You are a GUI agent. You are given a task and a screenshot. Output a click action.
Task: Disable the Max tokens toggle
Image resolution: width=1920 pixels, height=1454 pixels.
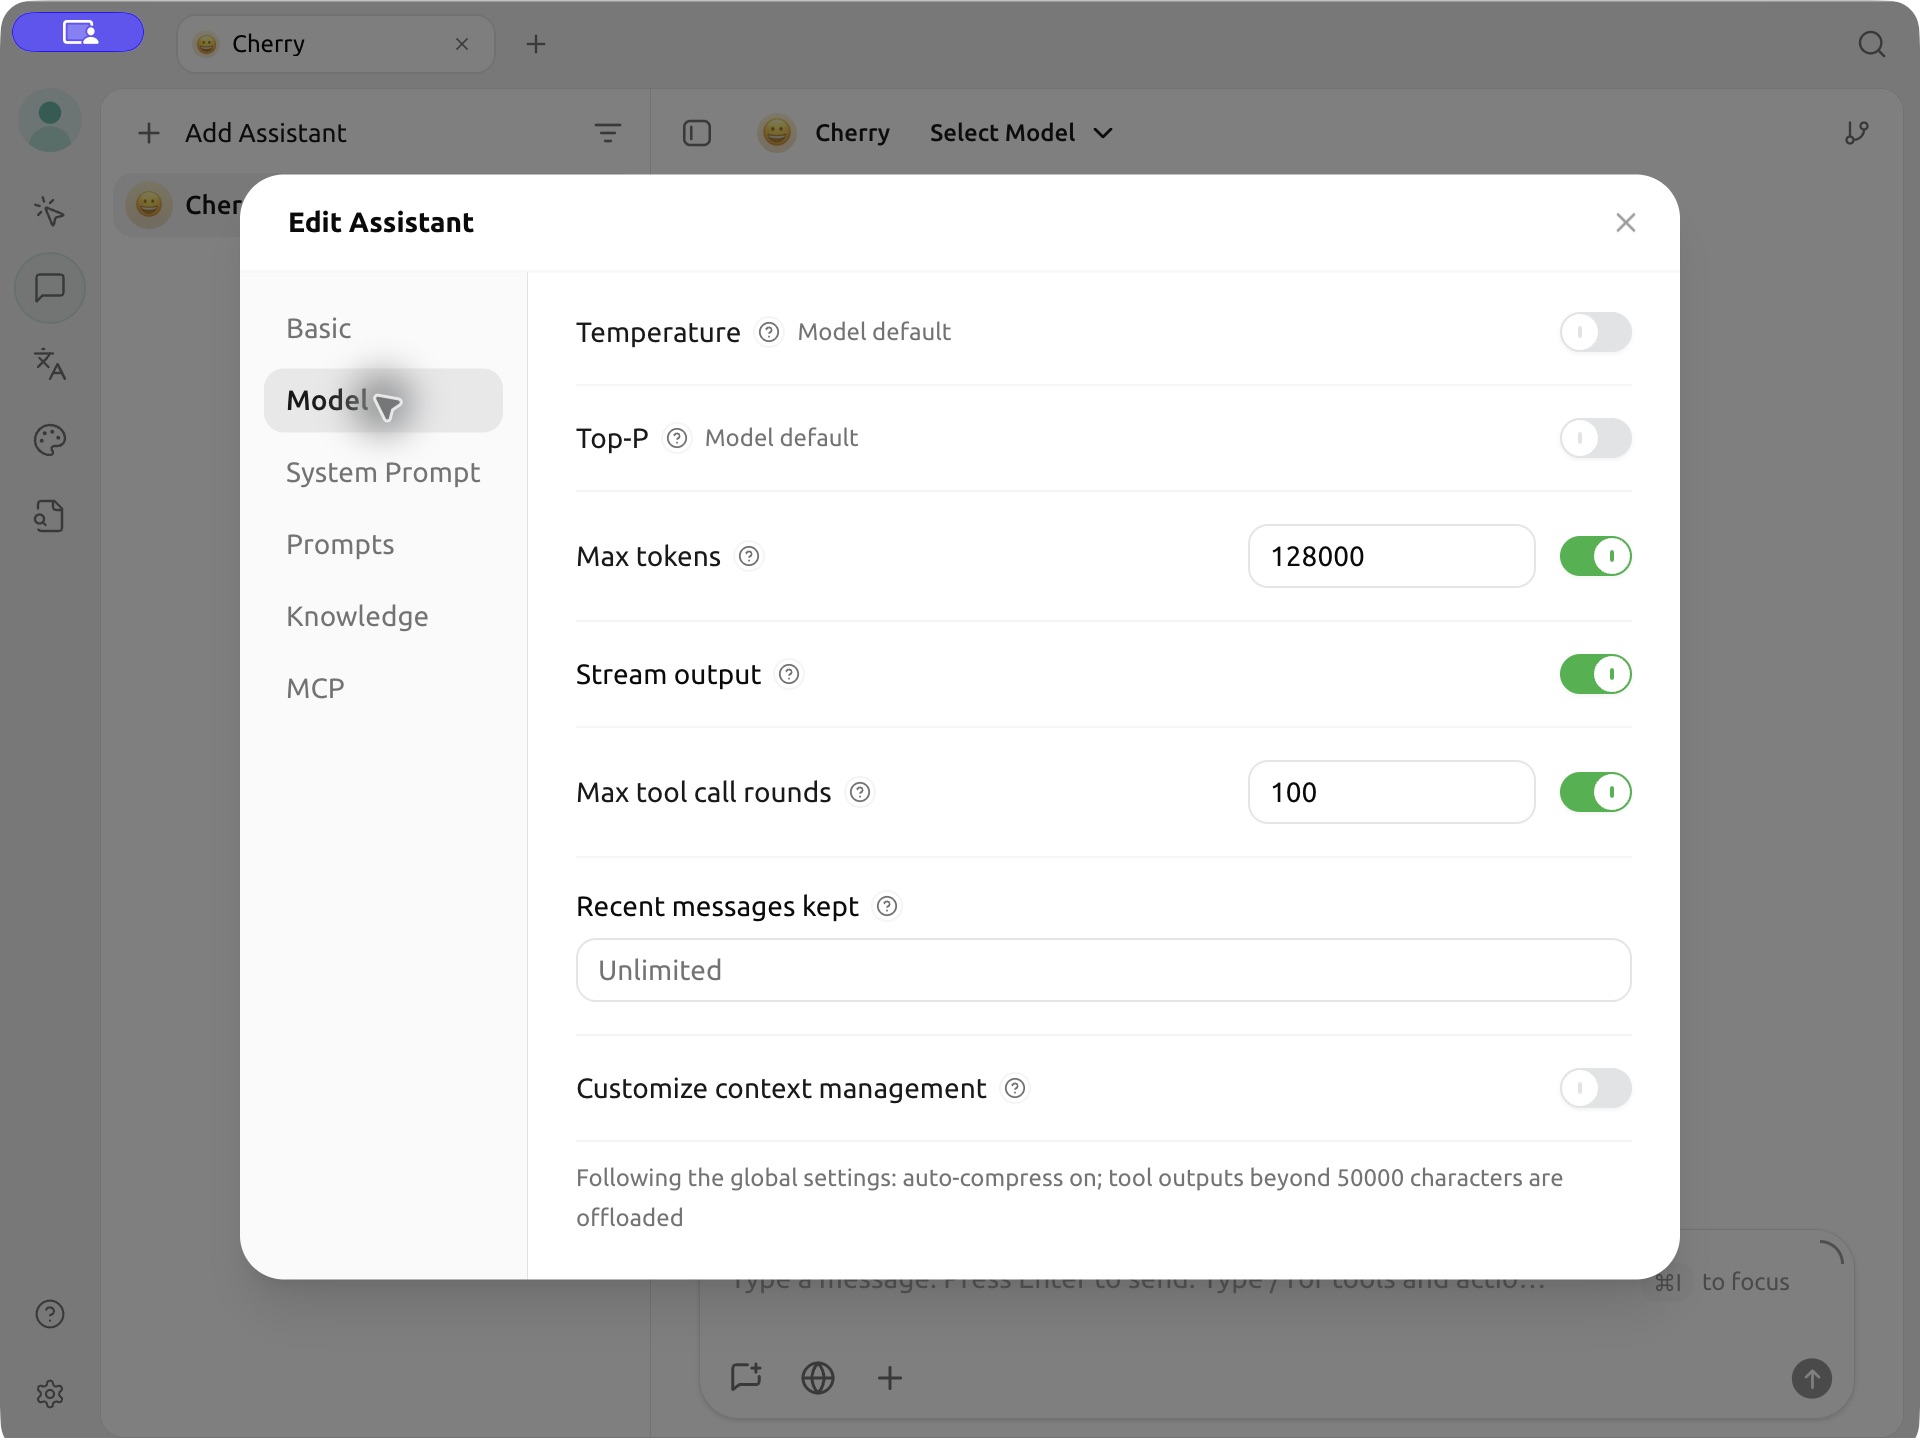click(1596, 556)
